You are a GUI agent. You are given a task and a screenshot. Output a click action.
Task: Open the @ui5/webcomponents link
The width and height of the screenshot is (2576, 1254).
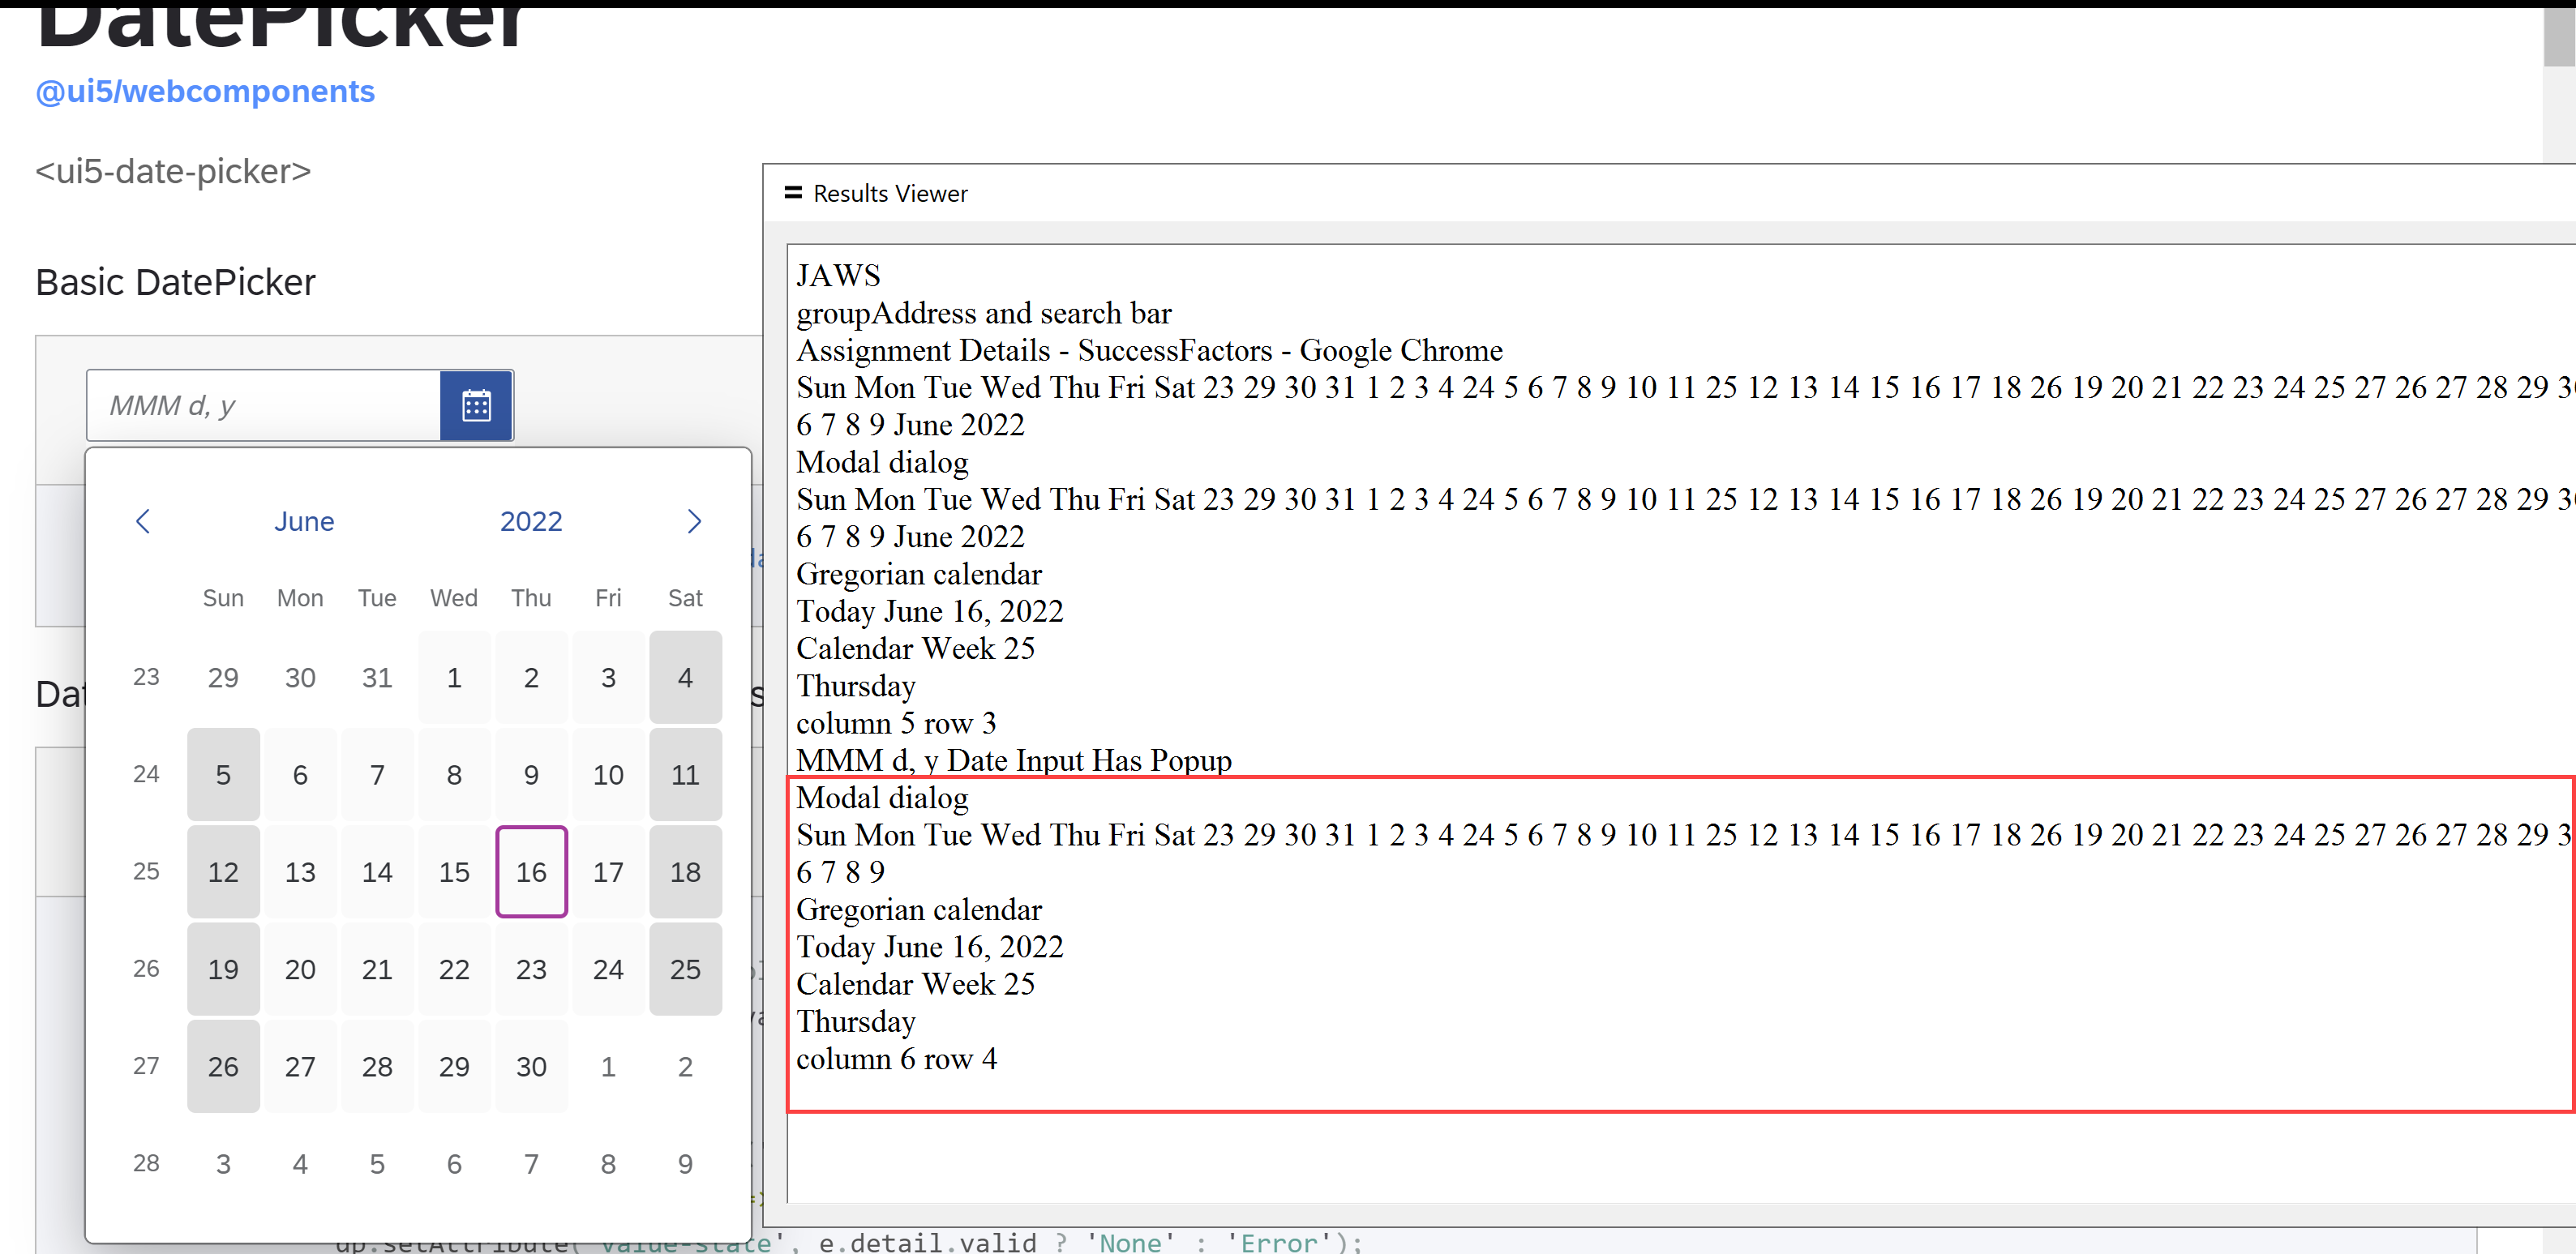(x=204, y=91)
